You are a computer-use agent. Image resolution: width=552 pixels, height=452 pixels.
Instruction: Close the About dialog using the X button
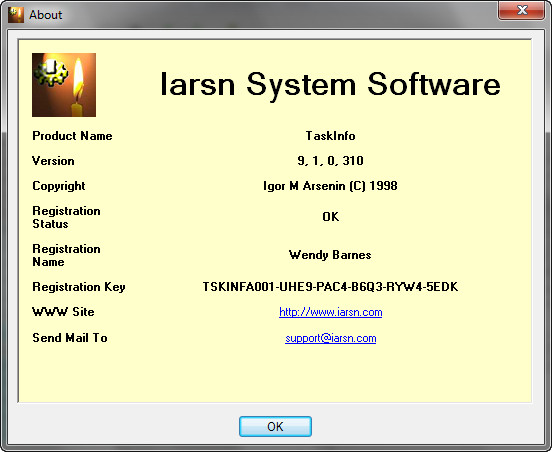pyautogui.click(x=522, y=10)
